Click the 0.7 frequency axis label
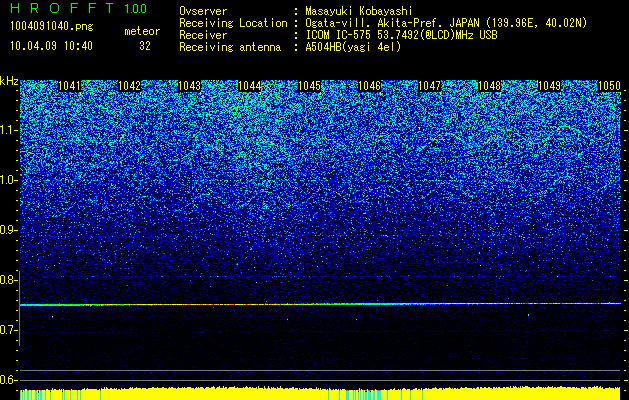 click(8, 330)
